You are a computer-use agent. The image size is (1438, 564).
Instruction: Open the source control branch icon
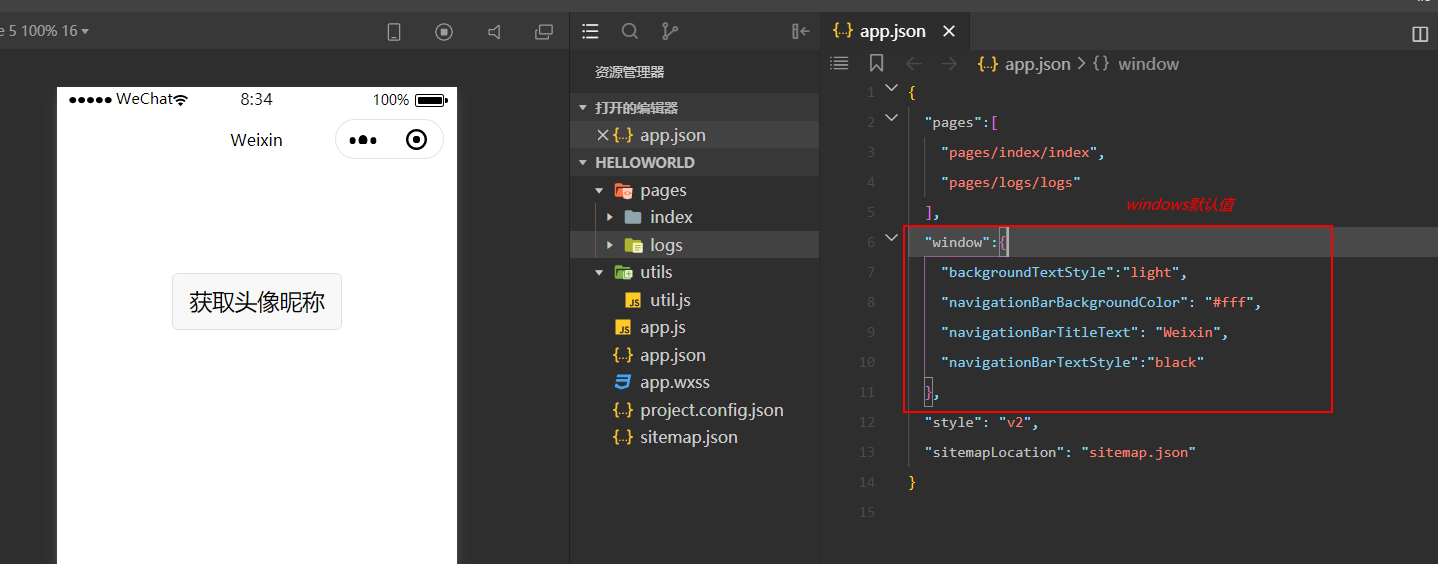coord(670,31)
